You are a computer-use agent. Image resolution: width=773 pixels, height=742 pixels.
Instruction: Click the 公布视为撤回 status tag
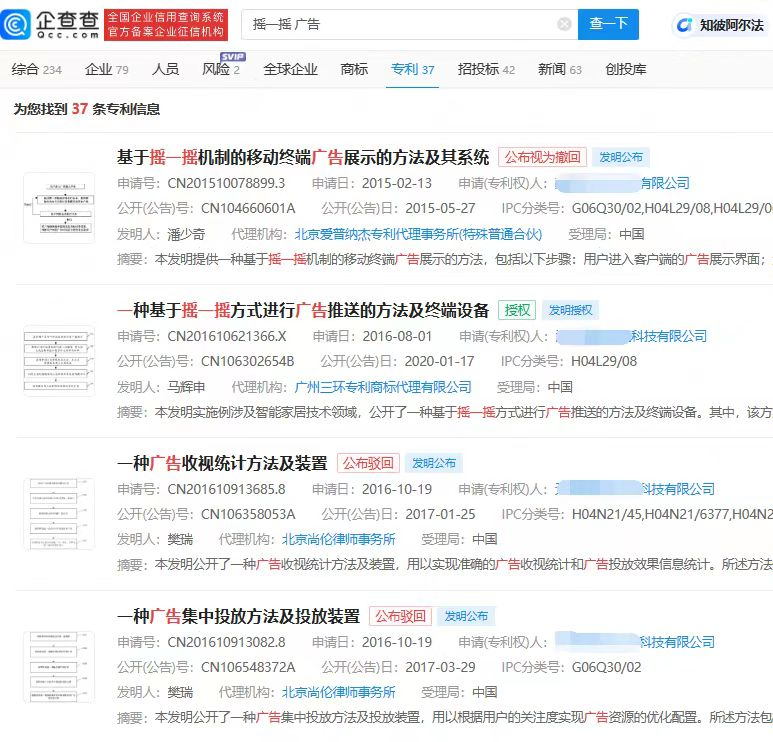click(x=542, y=157)
